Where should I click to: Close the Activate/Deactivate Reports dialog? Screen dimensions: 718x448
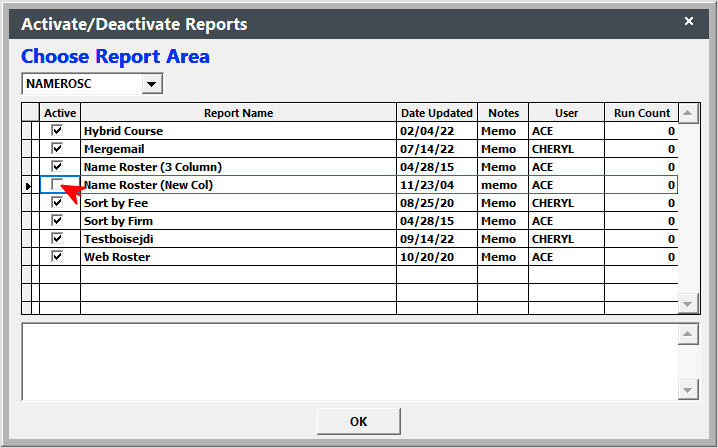pyautogui.click(x=688, y=21)
